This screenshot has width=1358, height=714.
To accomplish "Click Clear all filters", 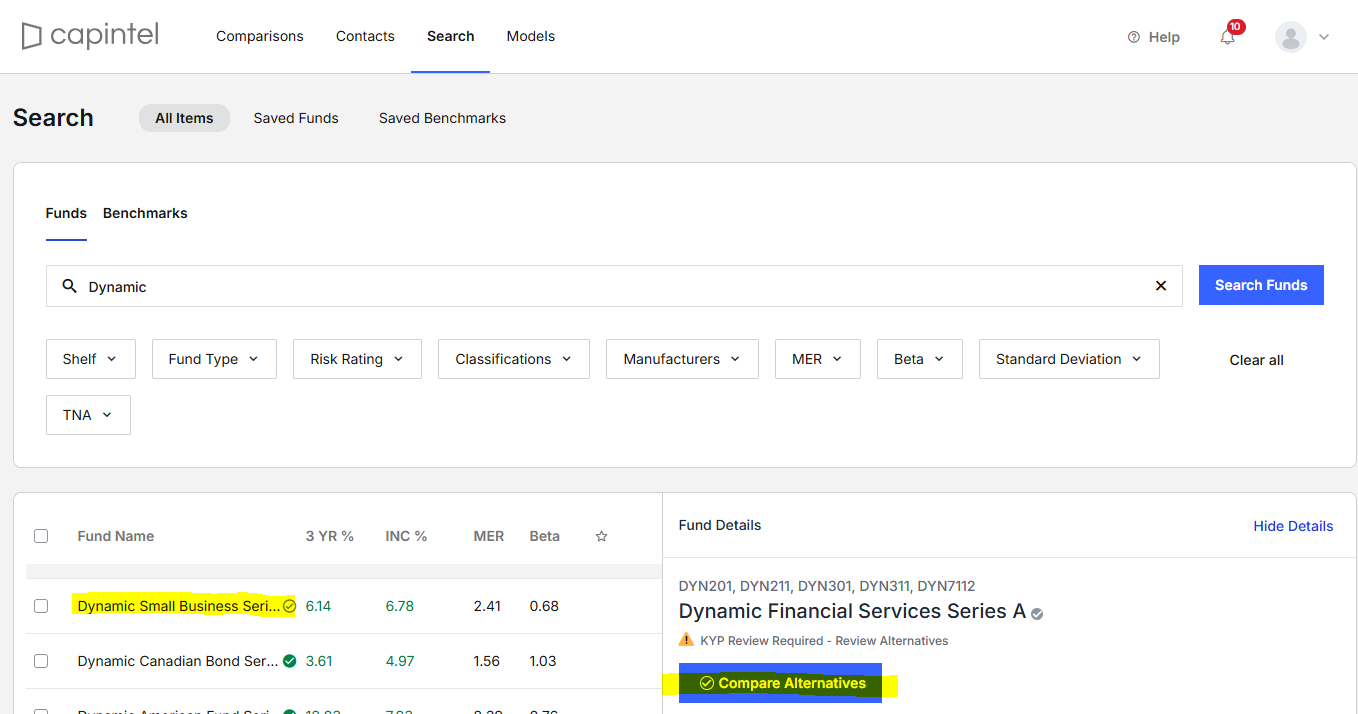I will pos(1256,360).
